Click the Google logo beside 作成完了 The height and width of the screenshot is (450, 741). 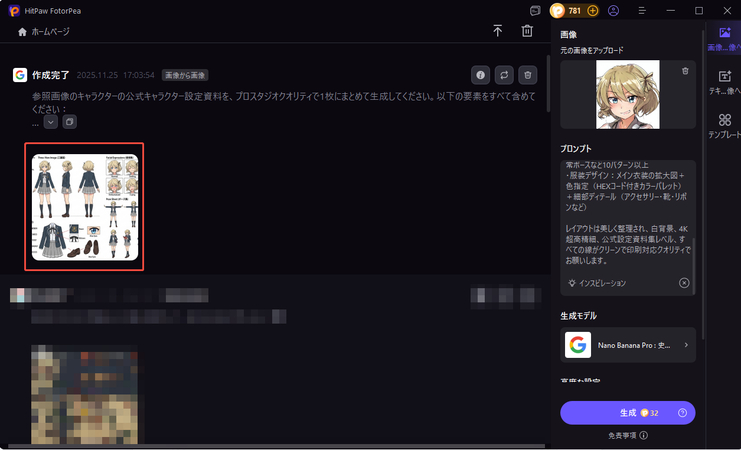pyautogui.click(x=20, y=75)
